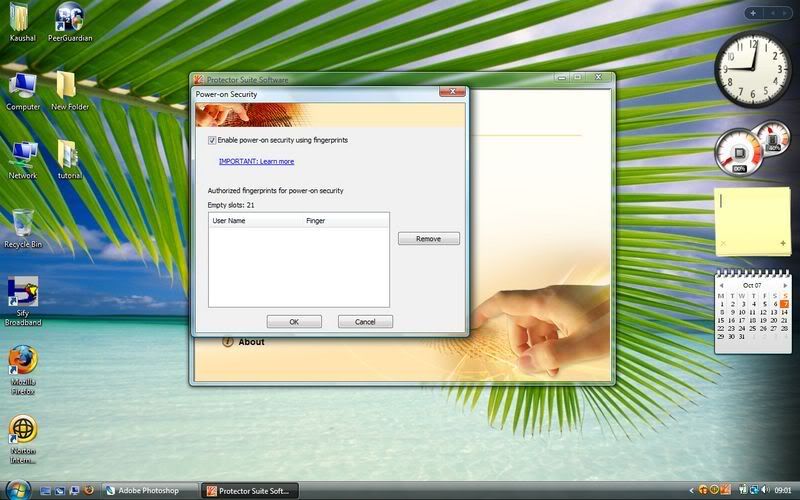Toggle Enable power-on security using fingerprints
The height and width of the screenshot is (500, 800).
click(212, 140)
